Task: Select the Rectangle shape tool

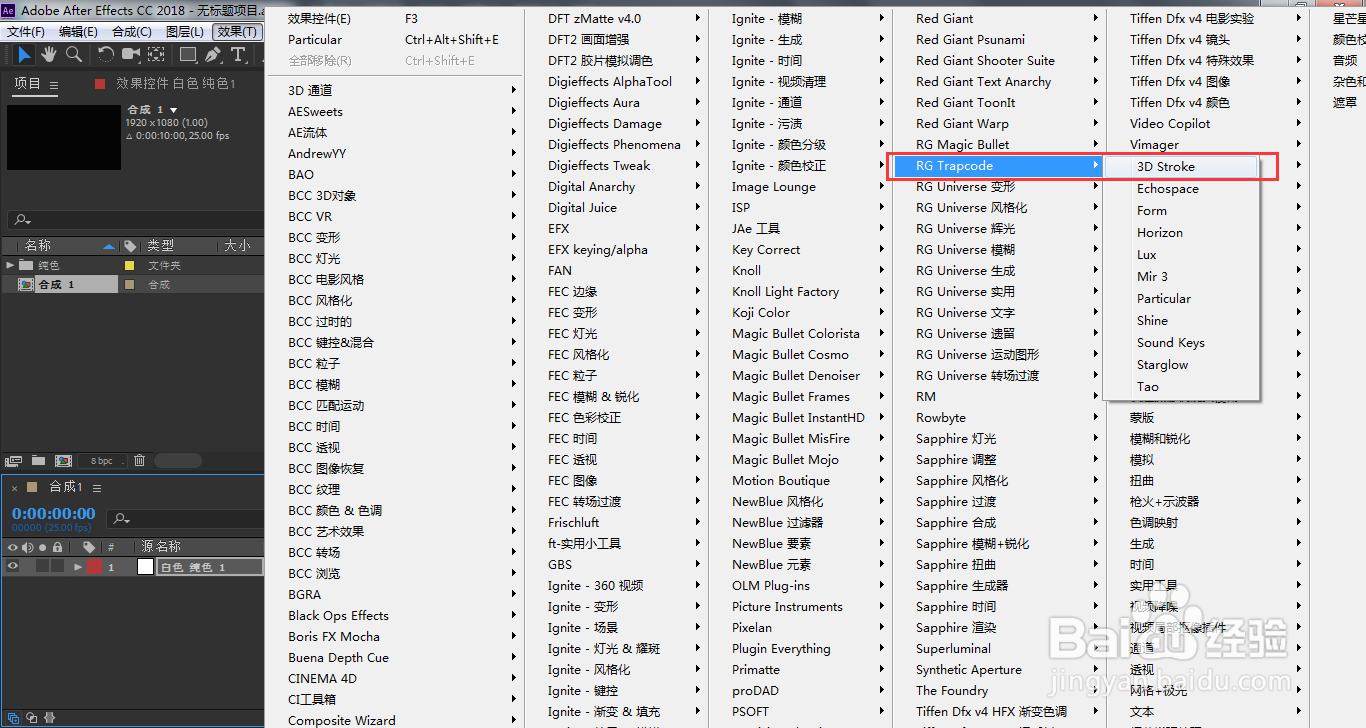Action: coord(188,54)
